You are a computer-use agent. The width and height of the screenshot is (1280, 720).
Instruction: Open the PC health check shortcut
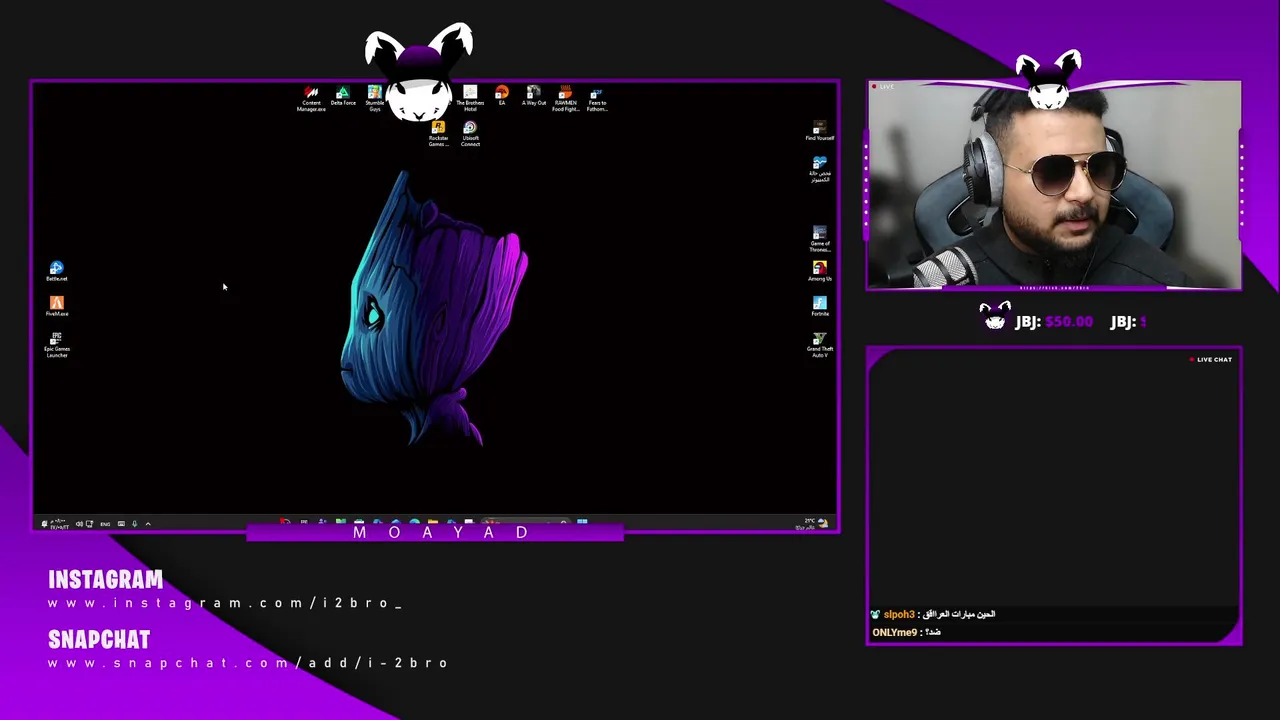(x=819, y=169)
